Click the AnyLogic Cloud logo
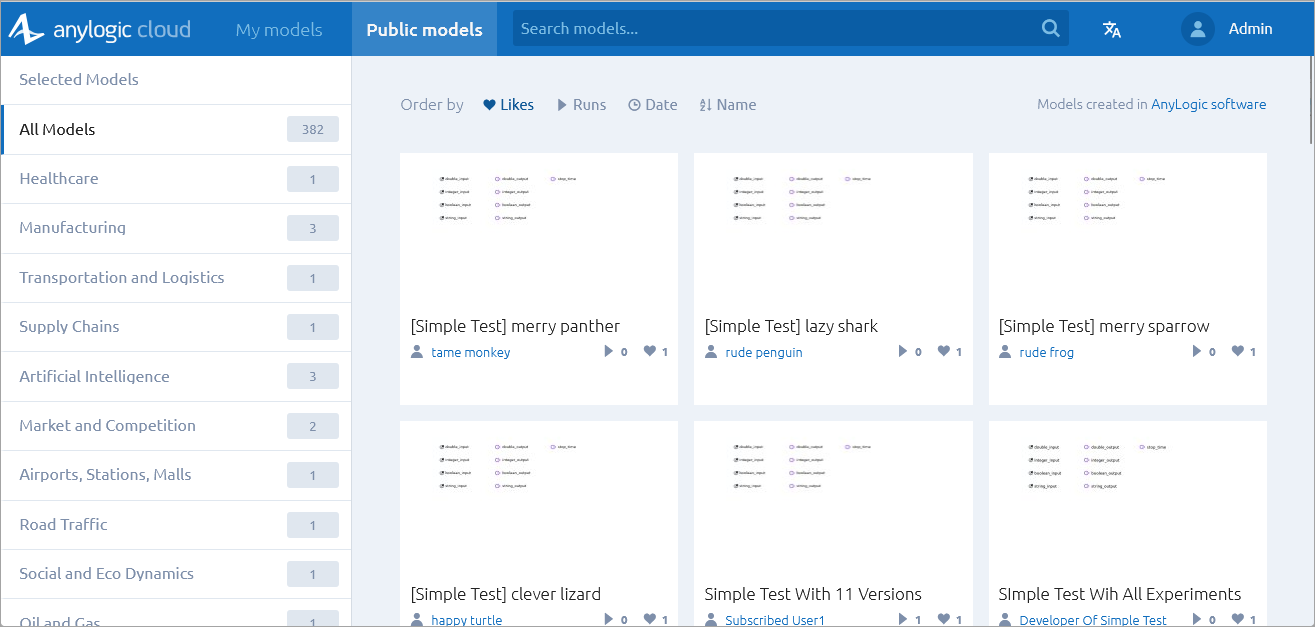This screenshot has width=1315, height=627. tap(100, 29)
